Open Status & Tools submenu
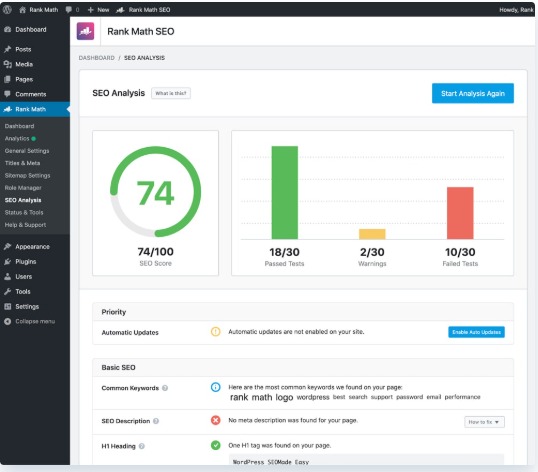 point(24,212)
